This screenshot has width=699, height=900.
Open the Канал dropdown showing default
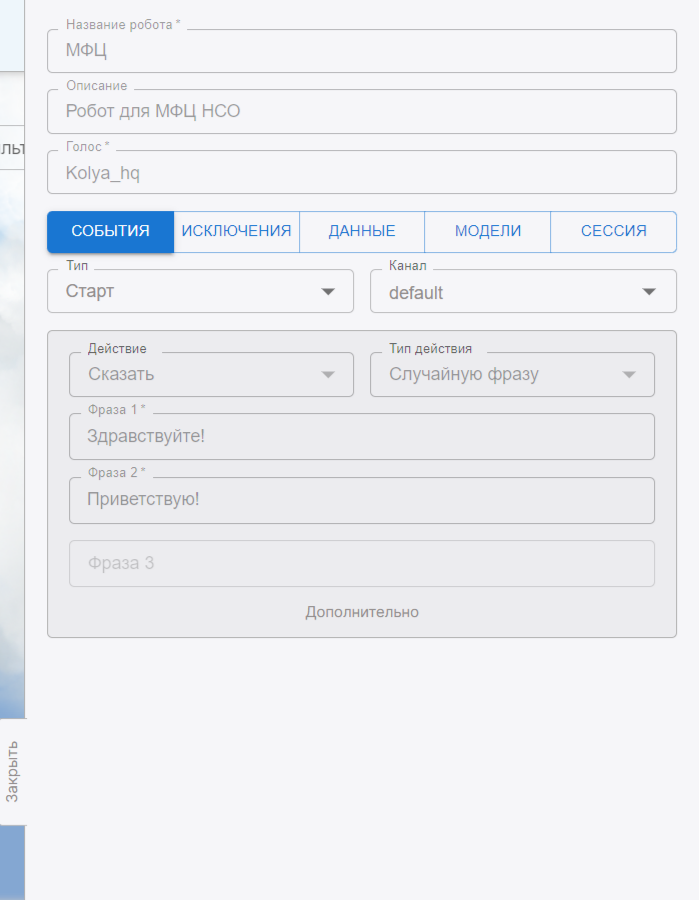coord(510,292)
